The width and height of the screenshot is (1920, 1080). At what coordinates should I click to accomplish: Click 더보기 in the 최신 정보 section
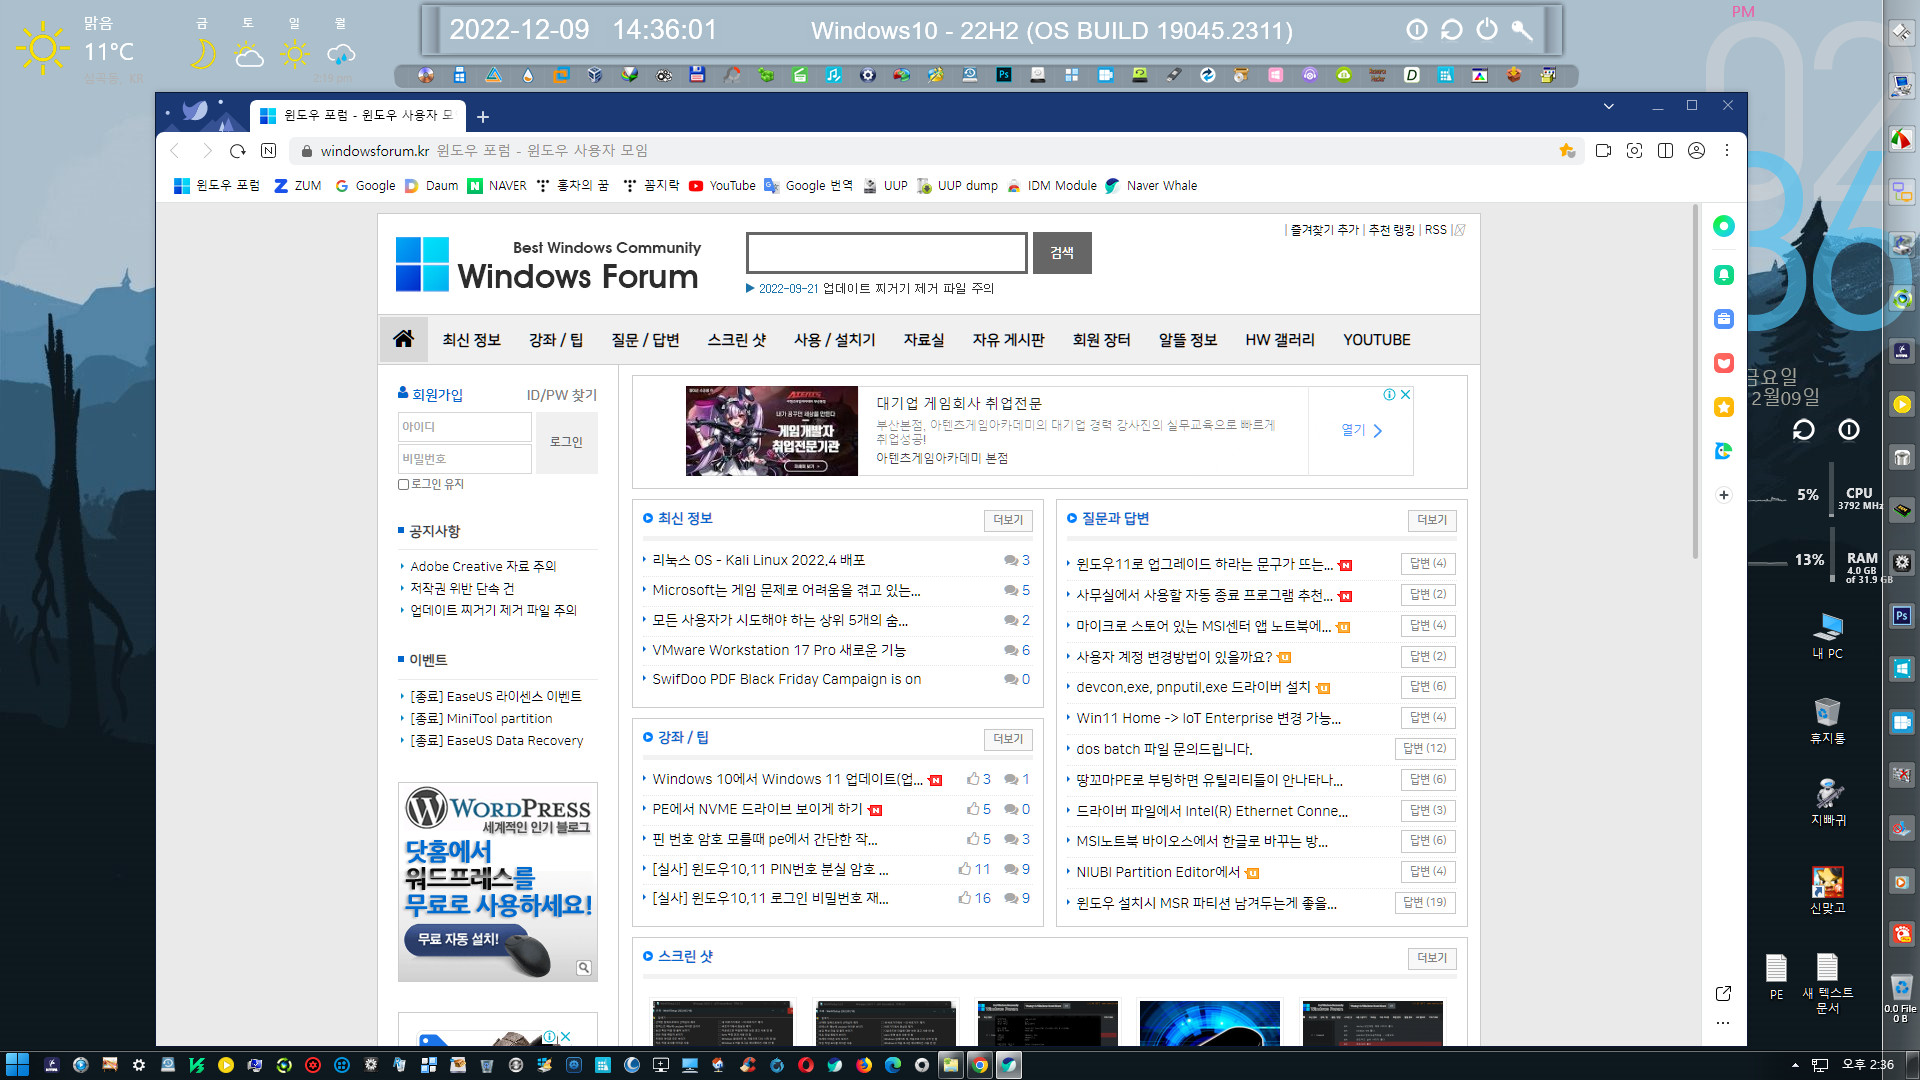[1008, 520]
